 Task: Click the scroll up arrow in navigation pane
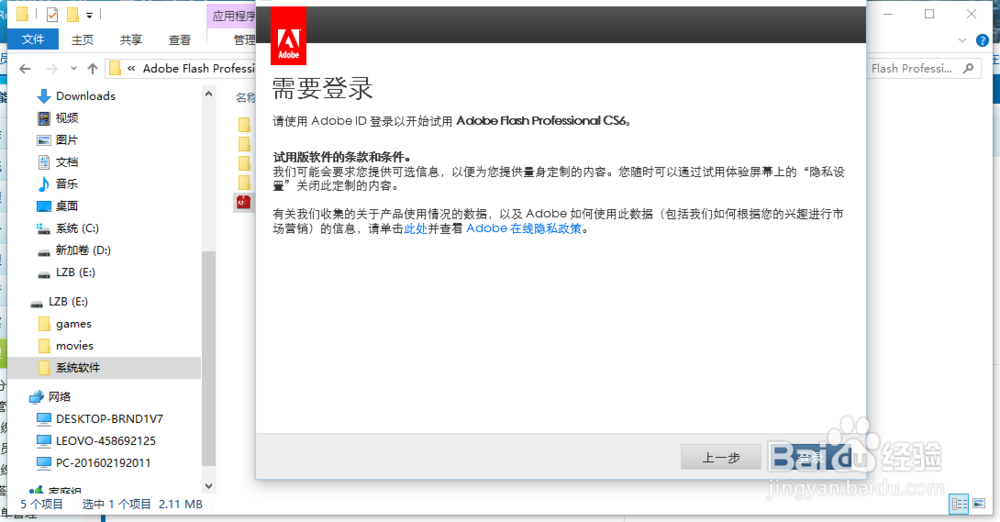coord(209,94)
